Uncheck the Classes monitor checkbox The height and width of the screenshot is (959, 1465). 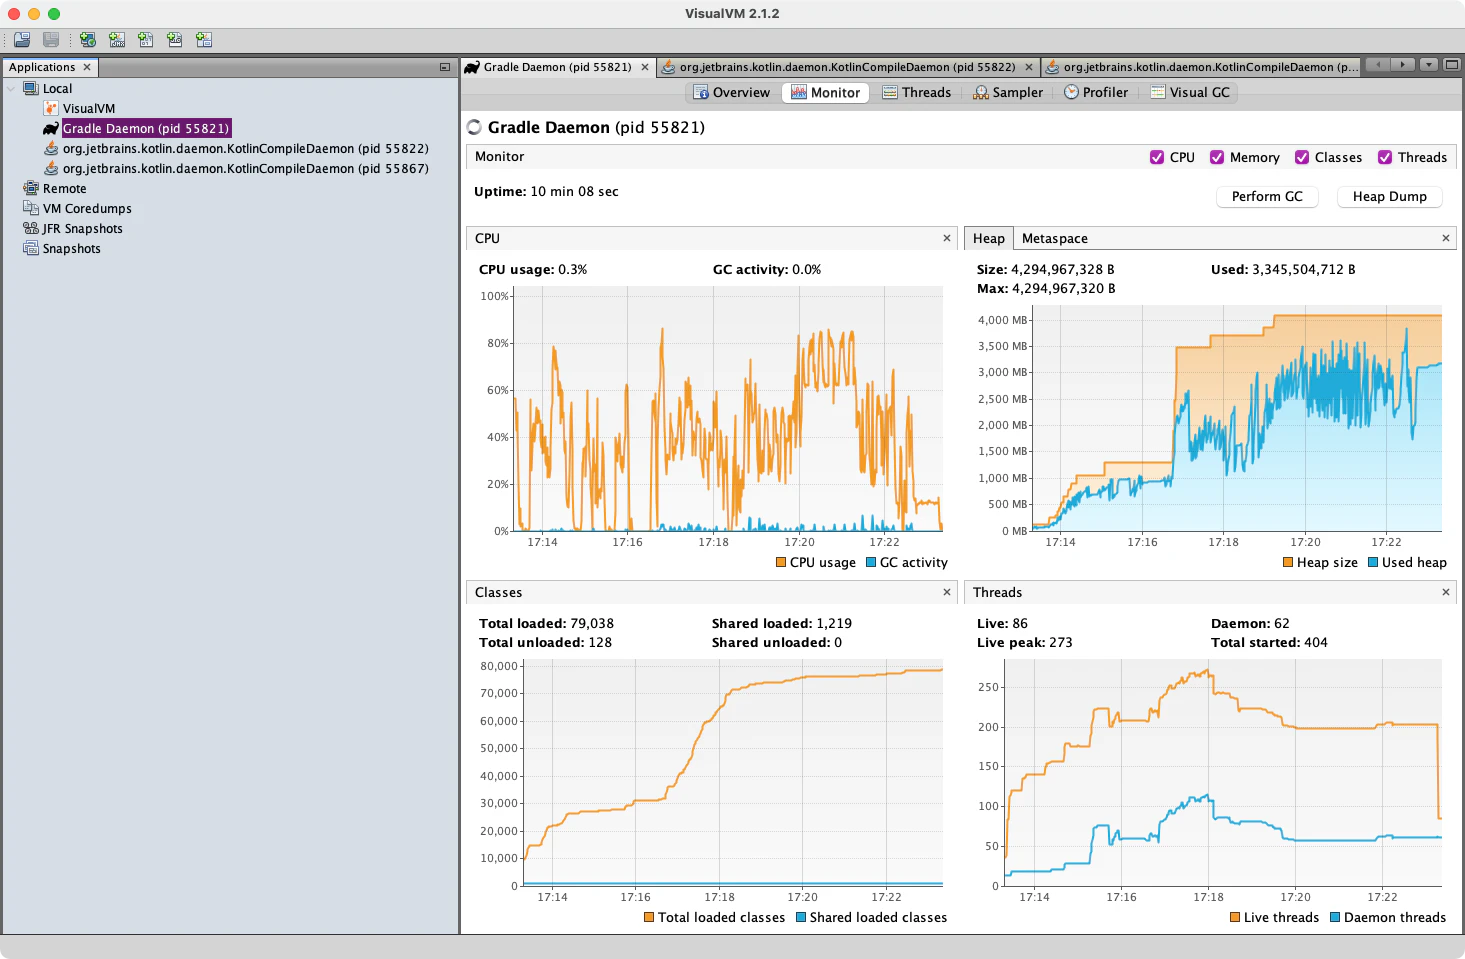[1302, 157]
